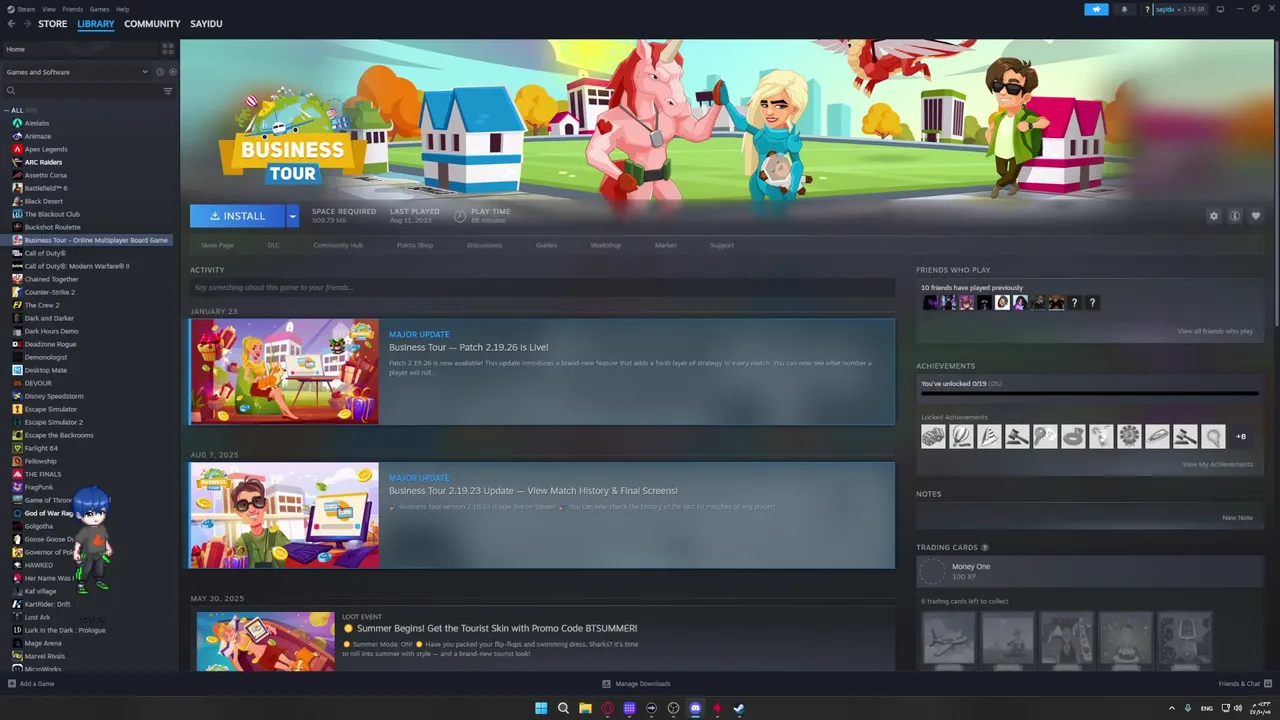1280x720 pixels.
Task: Click Trading Cards help question mark
Action: click(x=985, y=548)
